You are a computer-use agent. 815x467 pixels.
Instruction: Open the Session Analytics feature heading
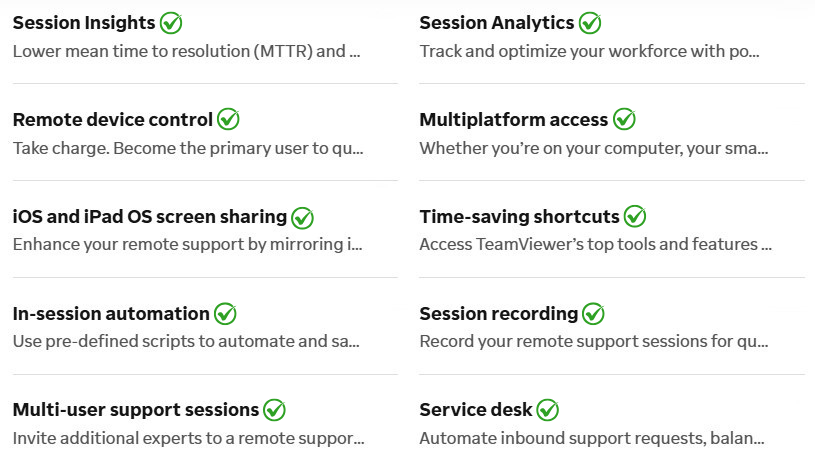[x=497, y=23]
